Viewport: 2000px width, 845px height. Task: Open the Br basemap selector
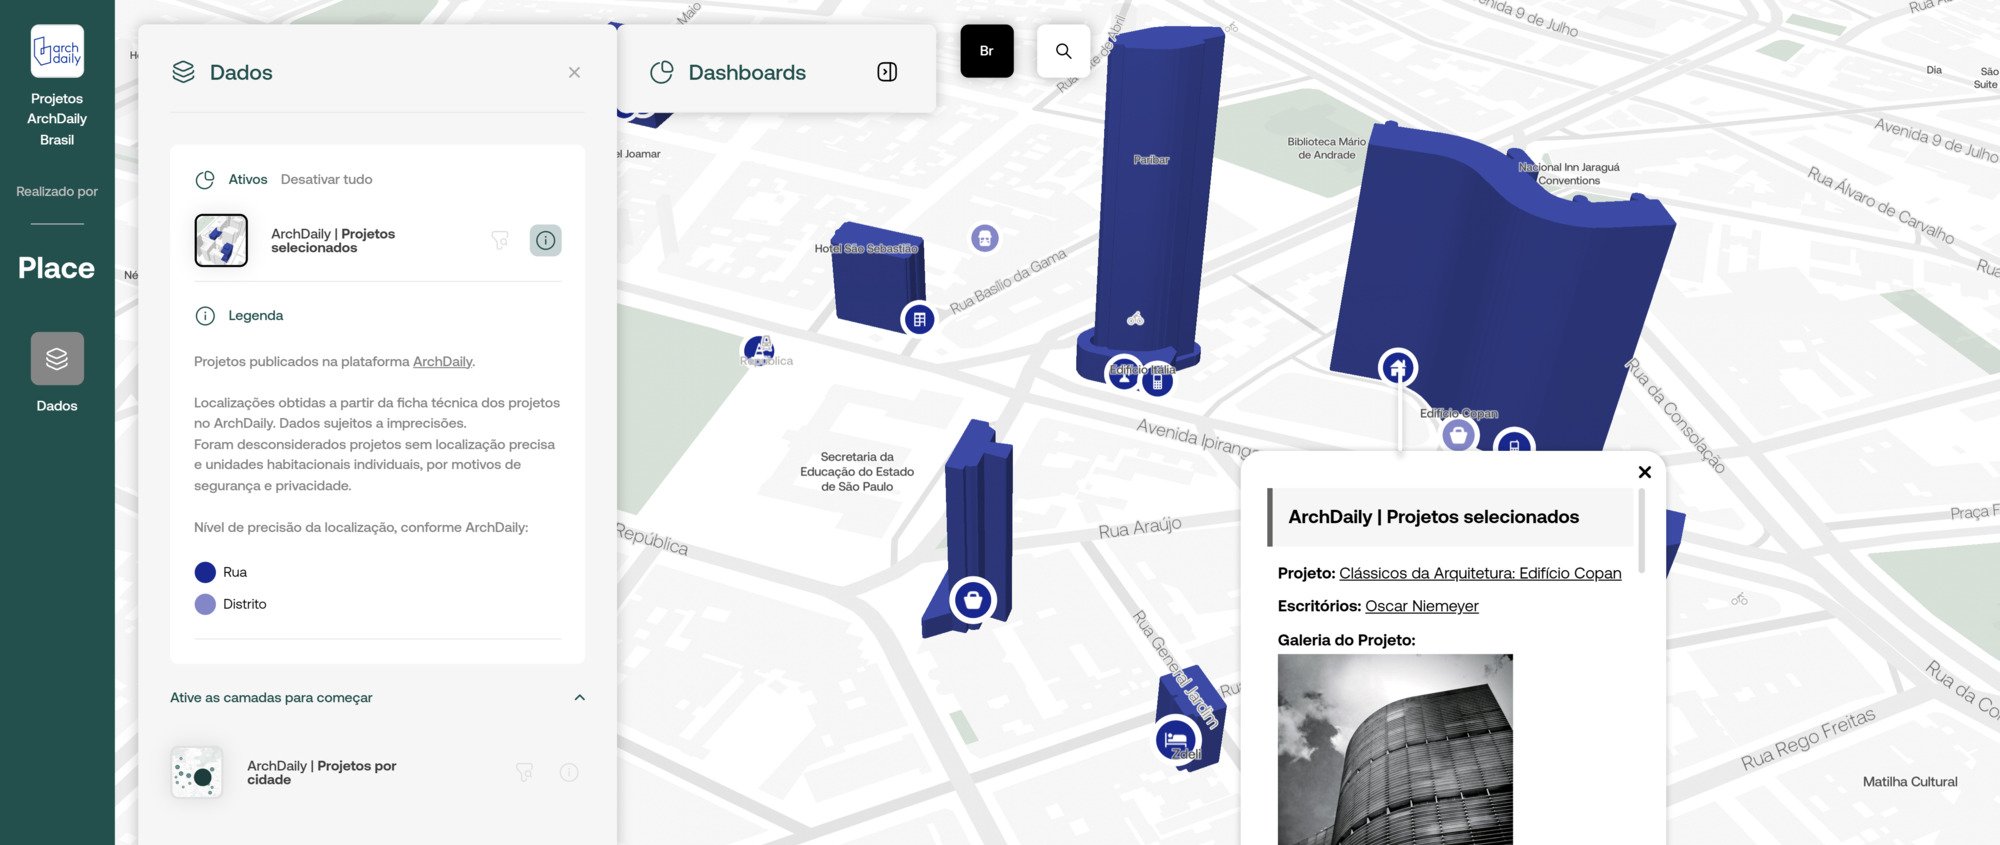[986, 51]
